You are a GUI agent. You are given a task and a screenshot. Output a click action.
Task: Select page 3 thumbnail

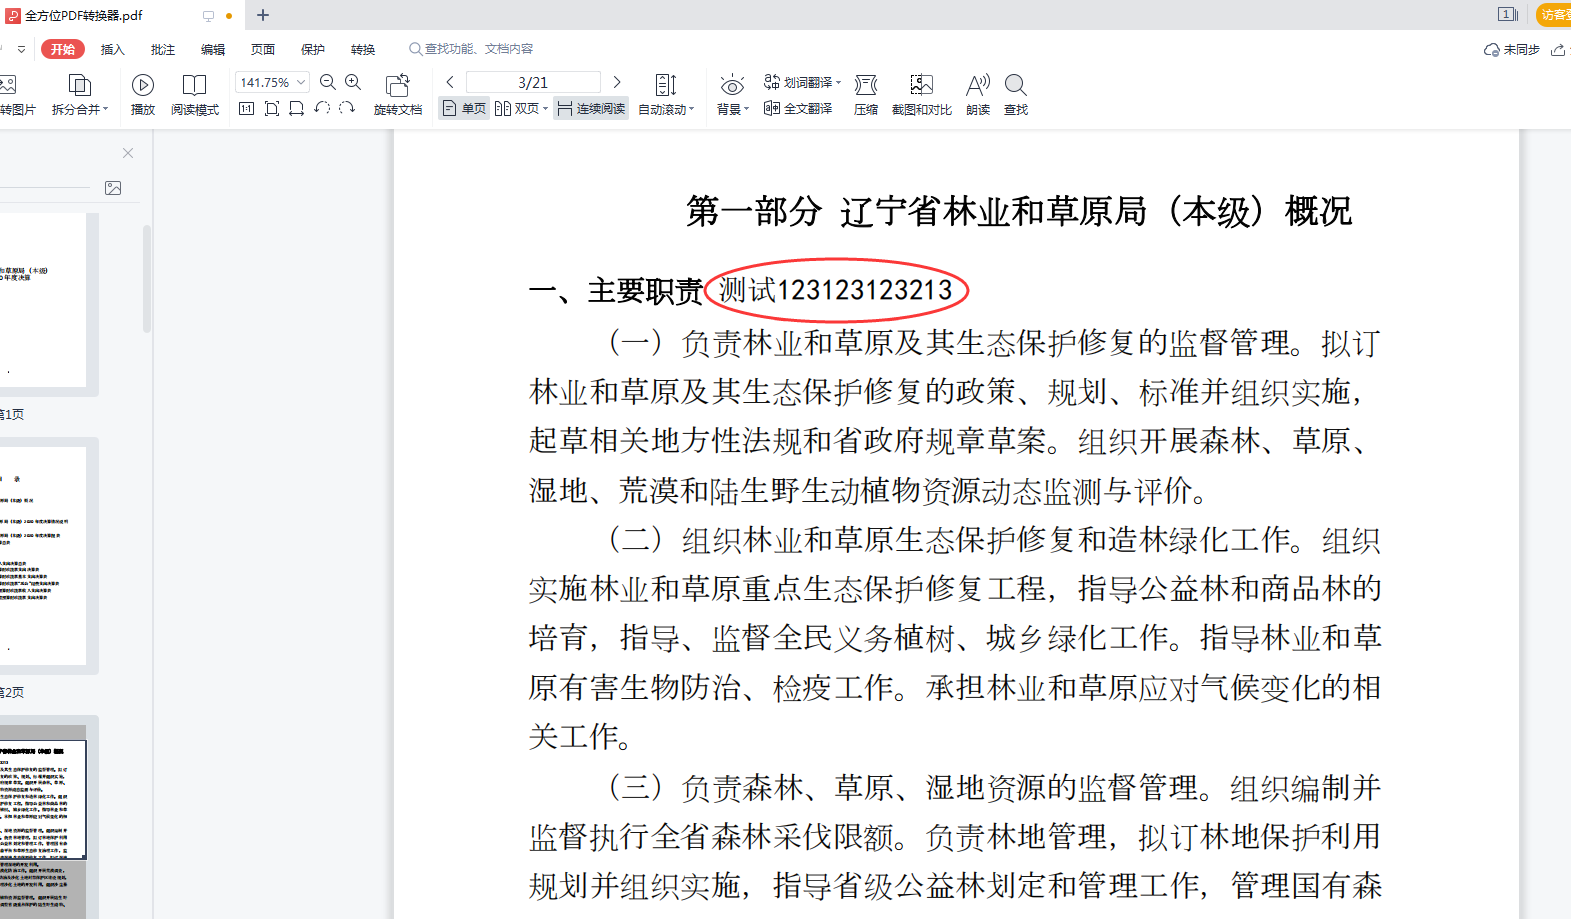click(43, 822)
